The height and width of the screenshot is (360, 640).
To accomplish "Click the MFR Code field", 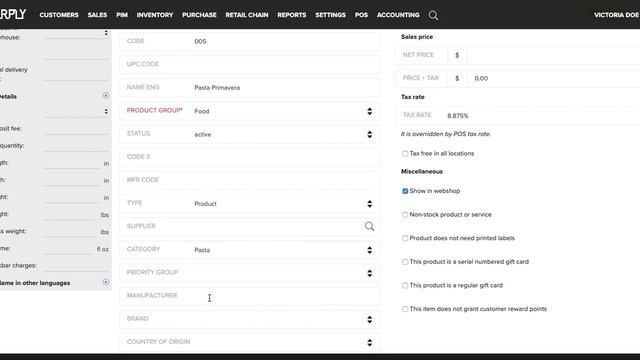I will (249, 180).
